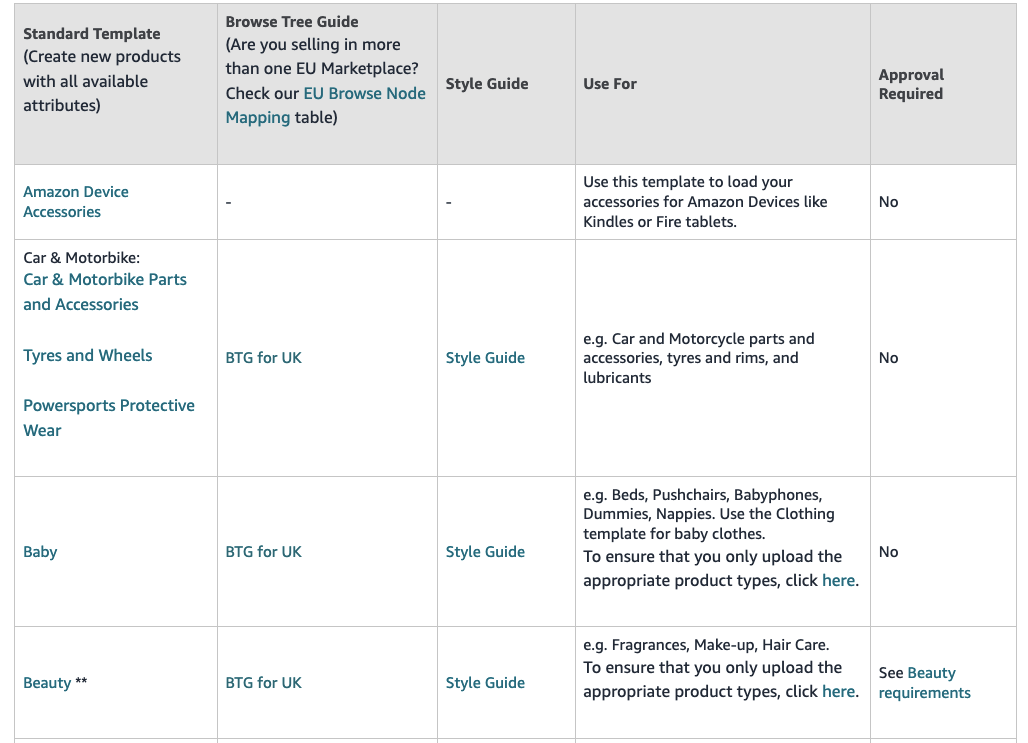
Task: Open BTG for UK in Car & Motorbike row
Action: [x=264, y=358]
